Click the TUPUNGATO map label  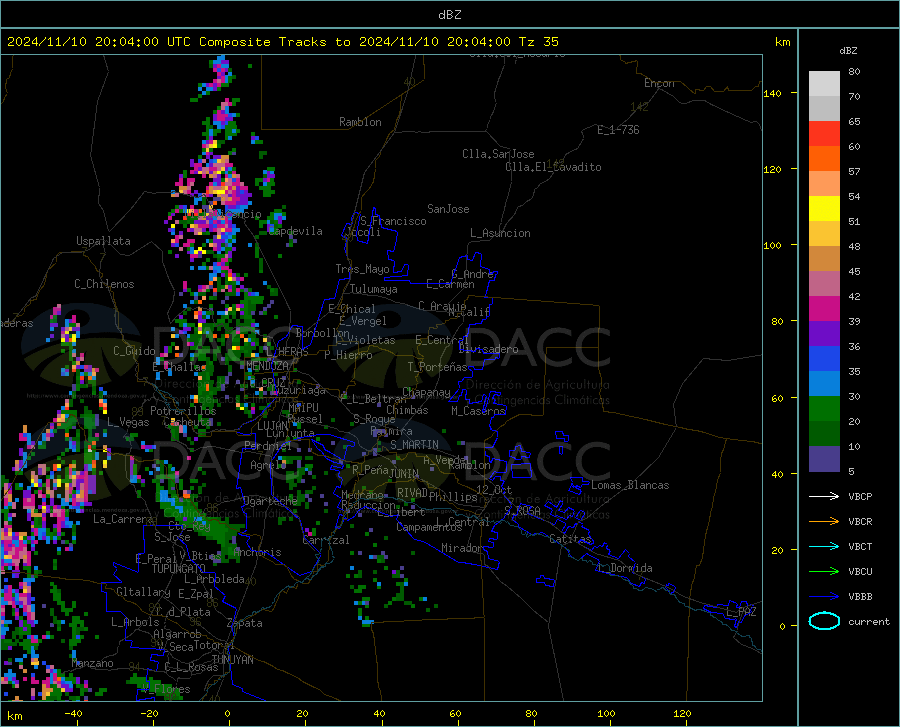(x=179, y=569)
